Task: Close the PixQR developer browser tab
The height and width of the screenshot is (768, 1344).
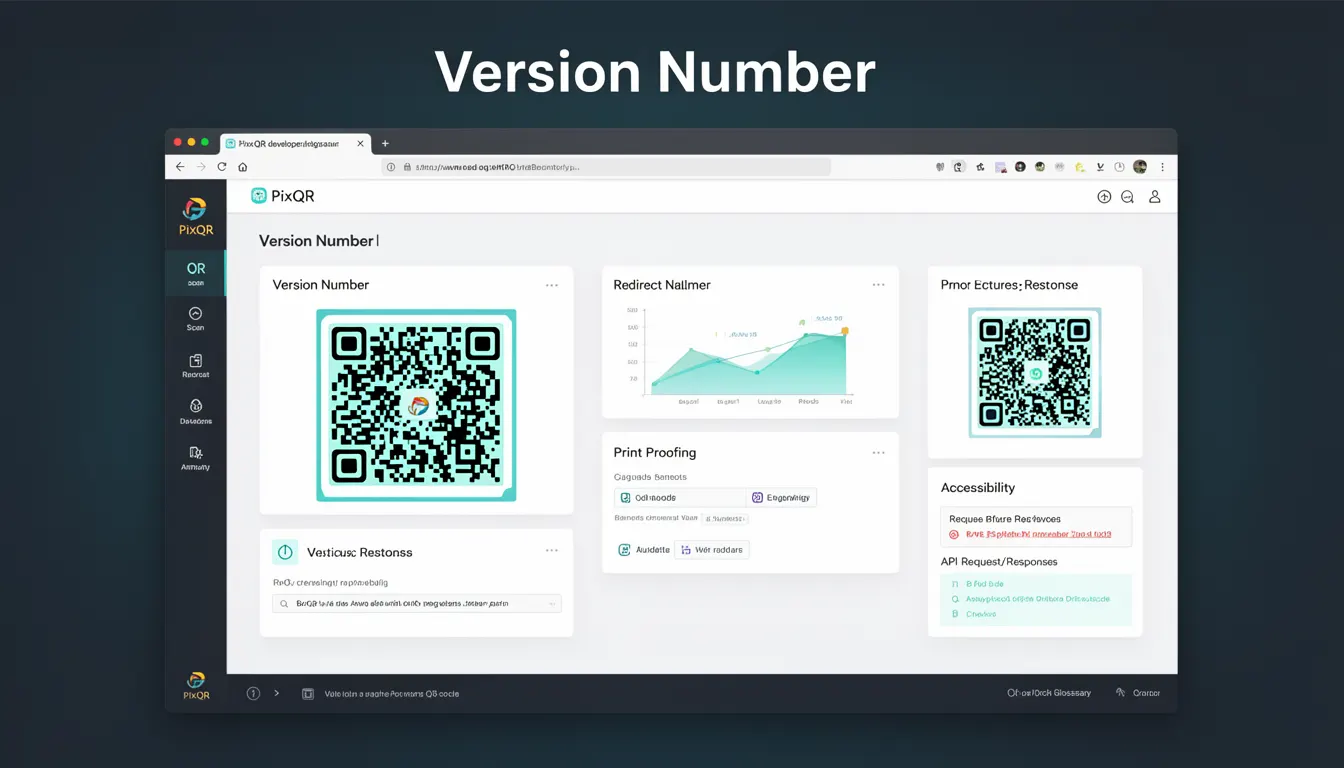Action: (x=360, y=144)
